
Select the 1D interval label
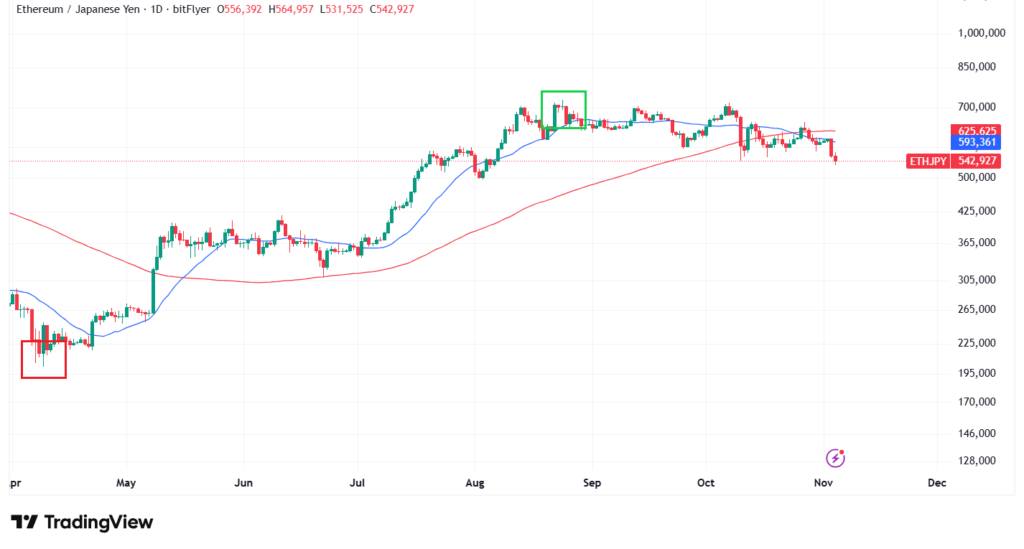click(x=158, y=9)
